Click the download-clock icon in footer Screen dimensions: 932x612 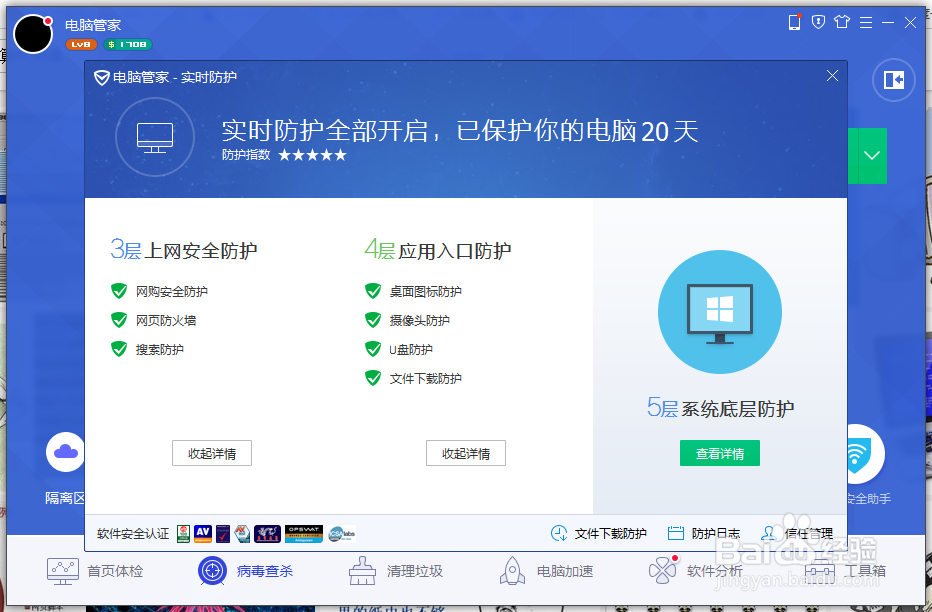coord(559,534)
